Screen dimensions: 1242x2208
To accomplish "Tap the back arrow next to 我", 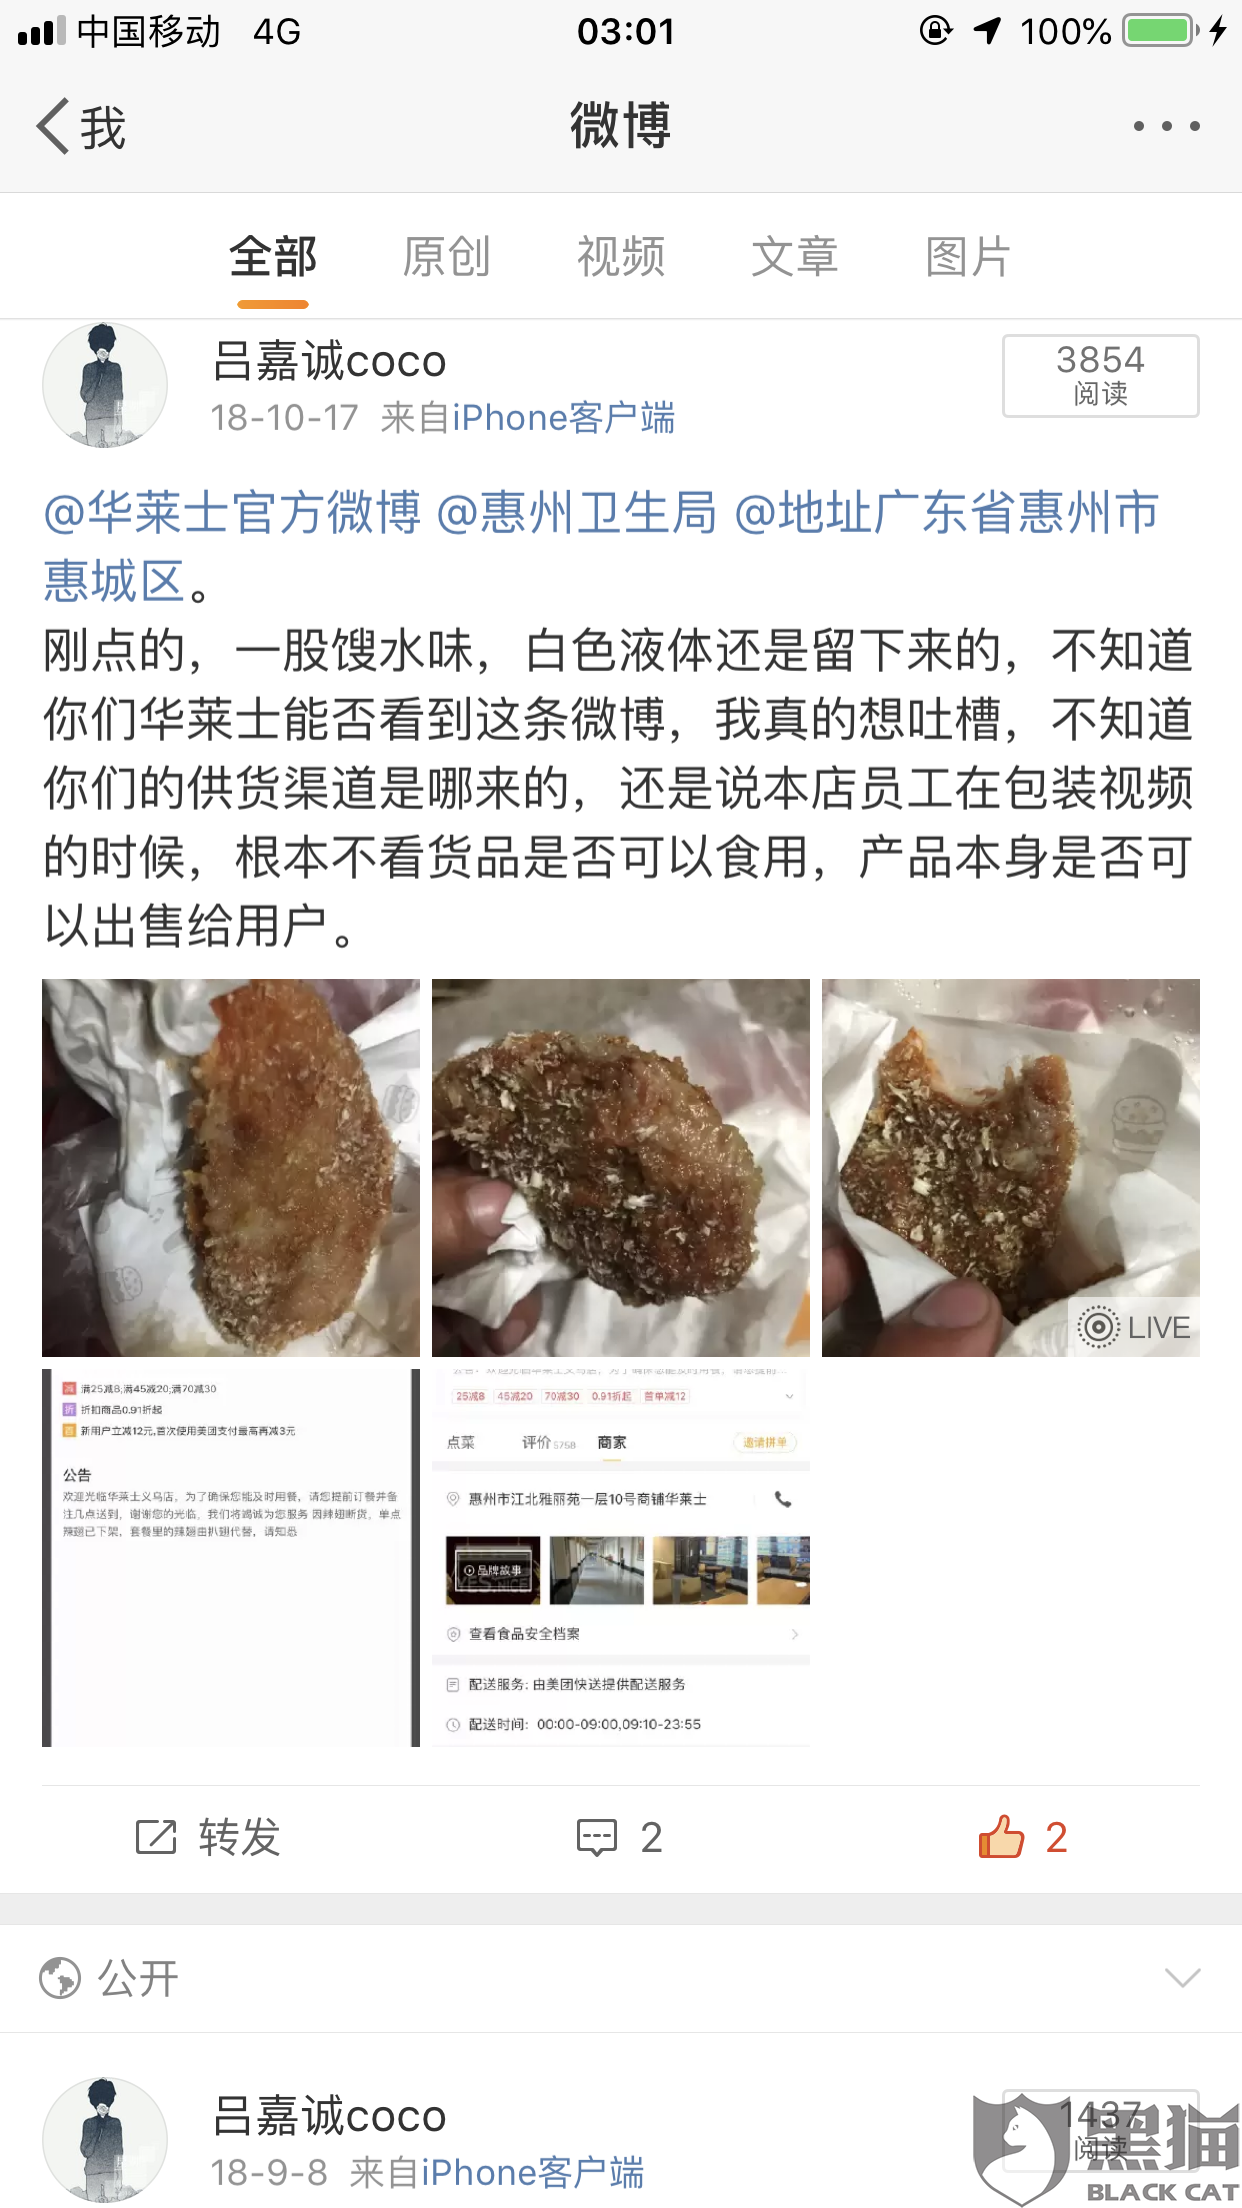I will point(54,127).
